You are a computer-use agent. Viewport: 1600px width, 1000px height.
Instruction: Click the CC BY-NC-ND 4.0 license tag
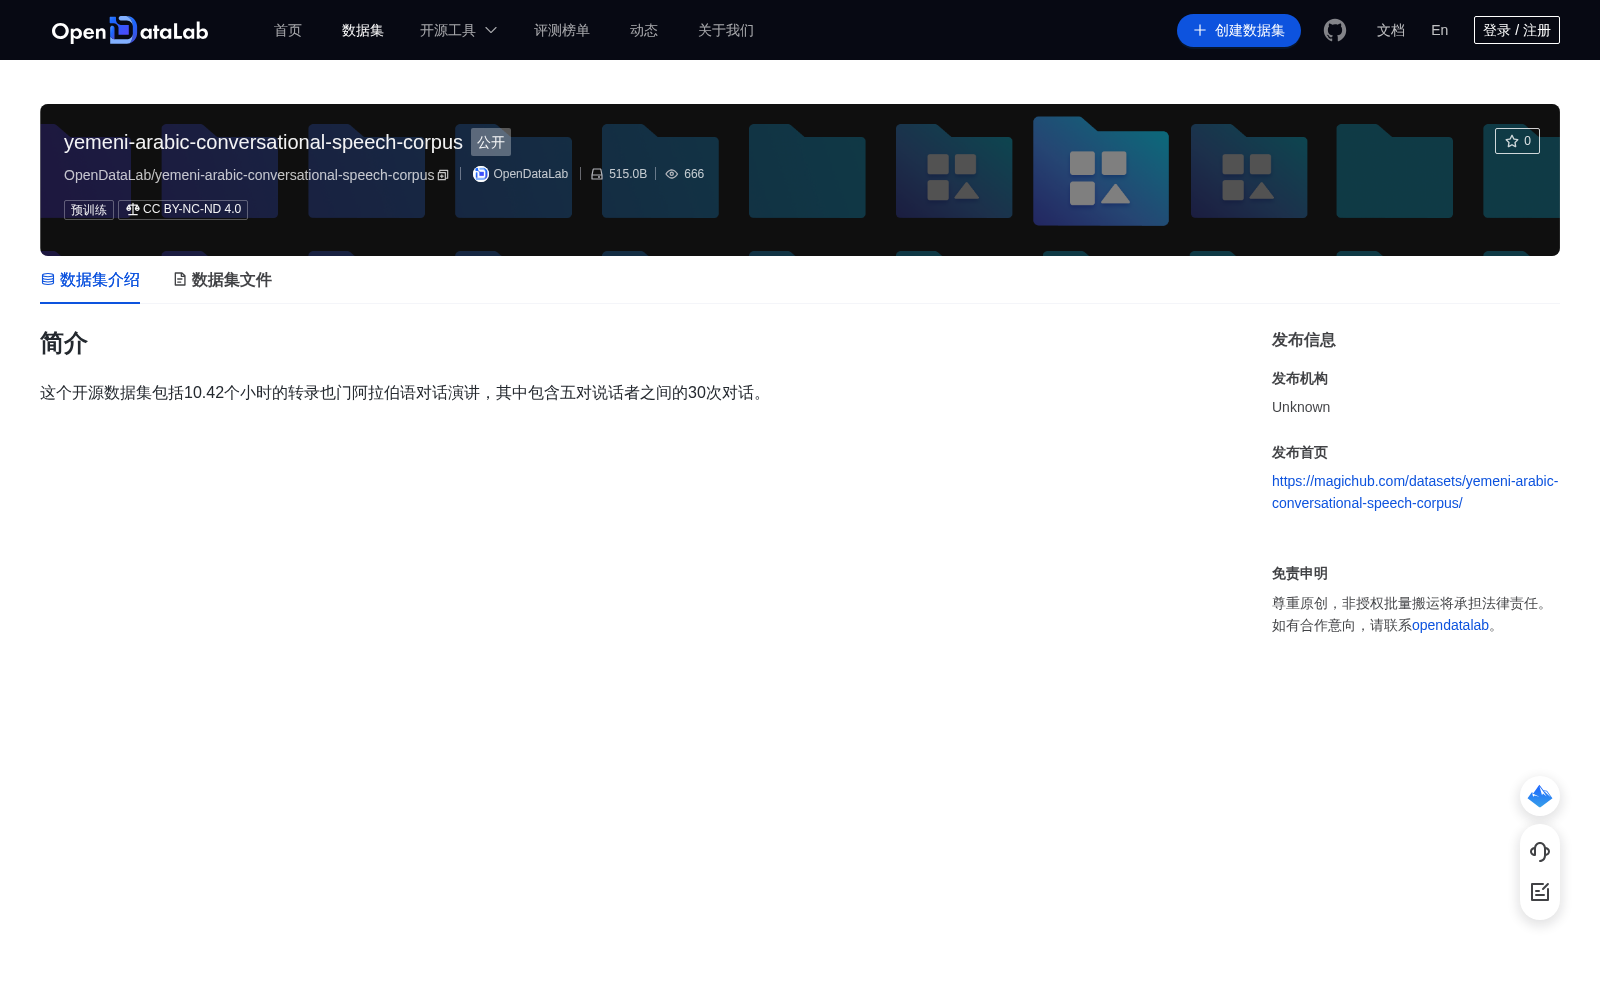(x=183, y=209)
